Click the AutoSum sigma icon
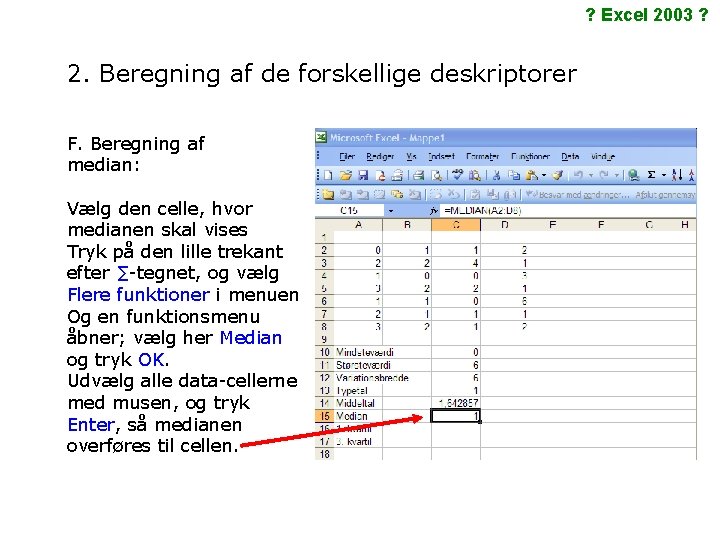 click(651, 175)
